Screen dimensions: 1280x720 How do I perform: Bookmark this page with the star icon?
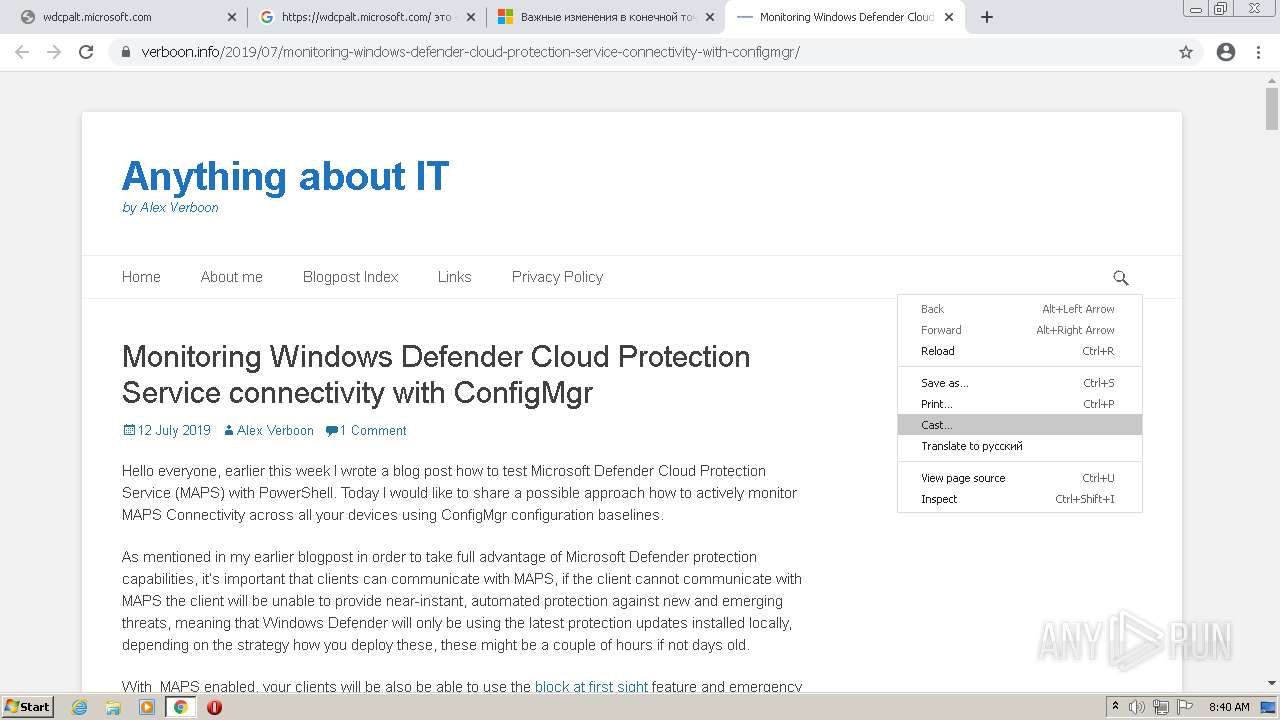1186,52
